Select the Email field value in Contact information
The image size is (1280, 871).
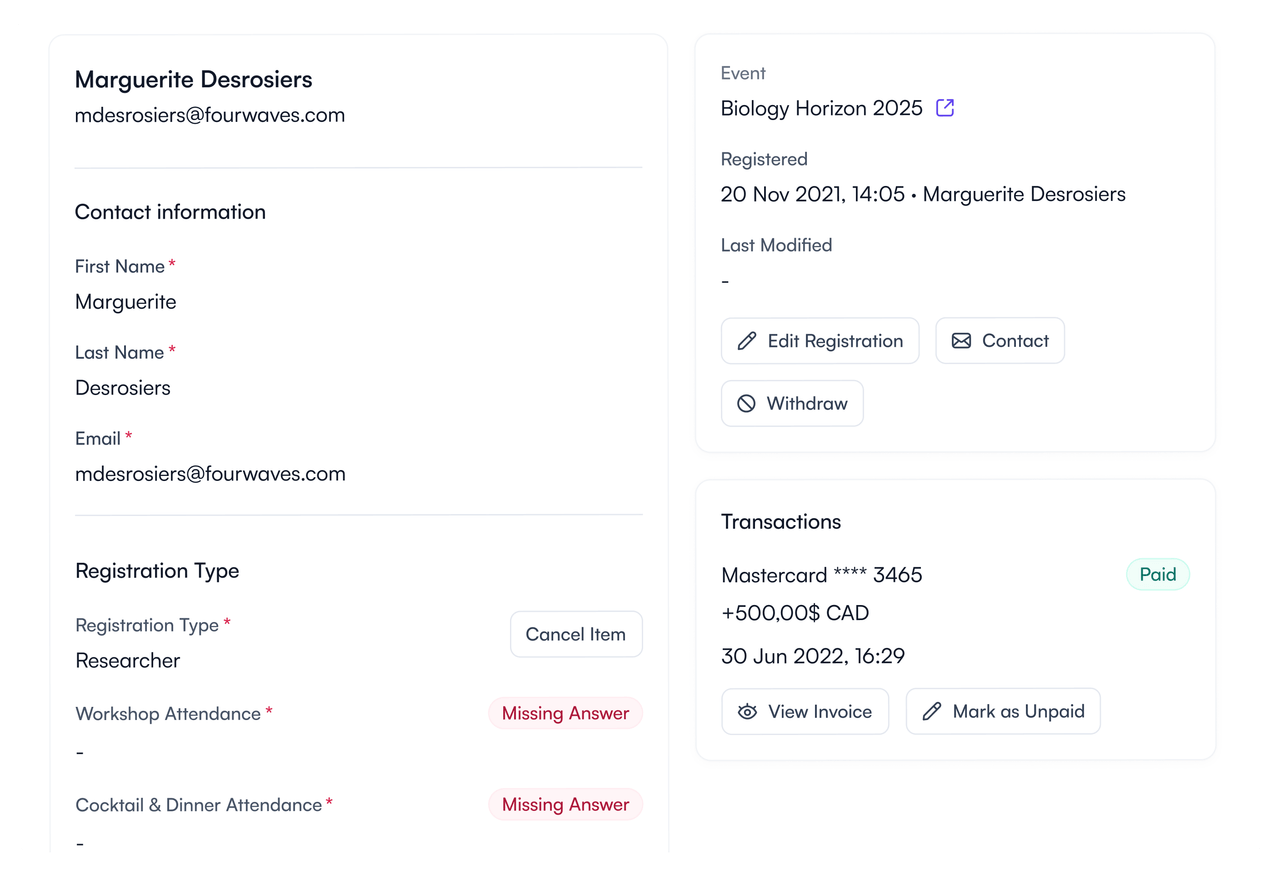coord(210,474)
